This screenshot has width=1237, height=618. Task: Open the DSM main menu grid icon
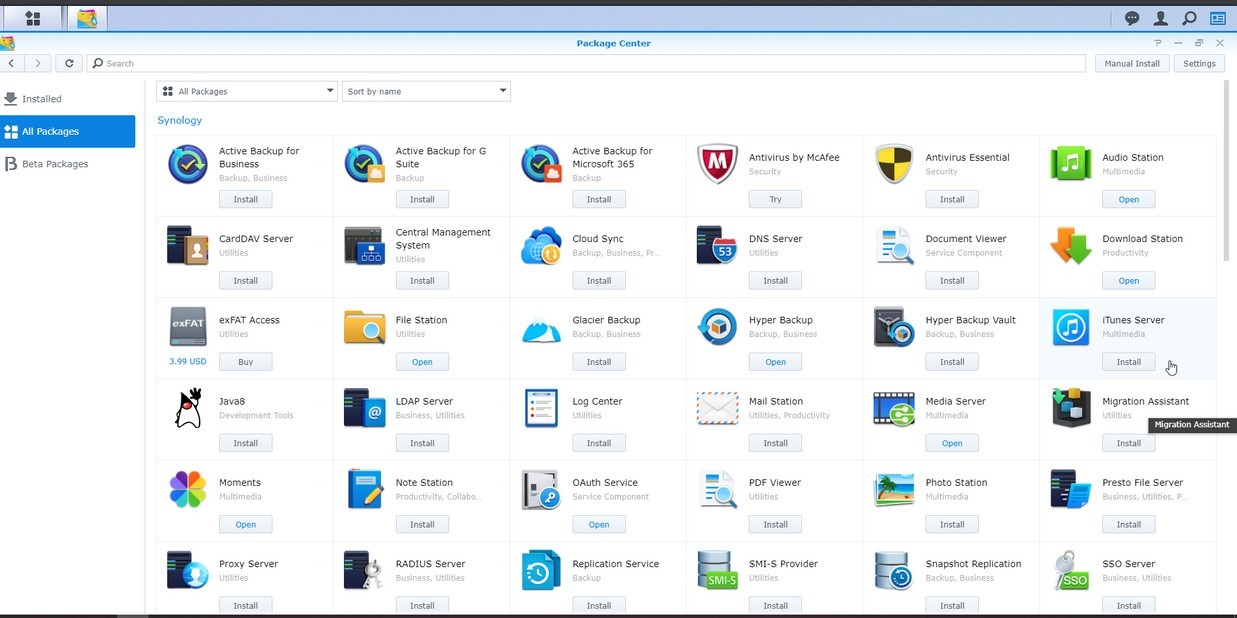(32, 18)
